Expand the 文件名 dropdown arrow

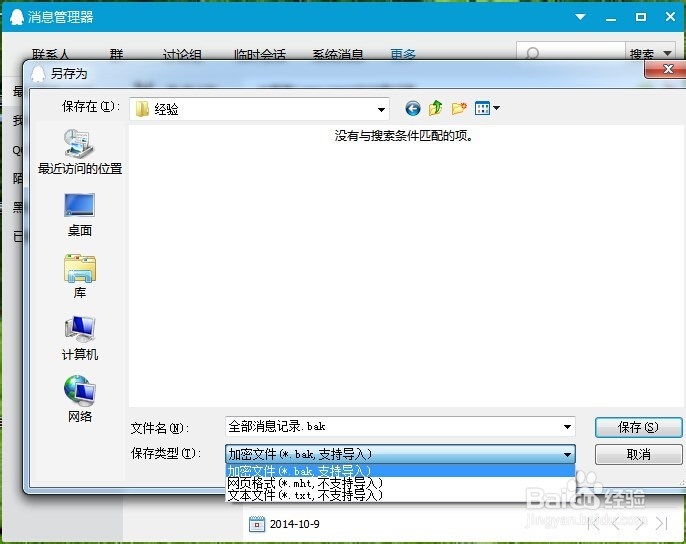[567, 427]
